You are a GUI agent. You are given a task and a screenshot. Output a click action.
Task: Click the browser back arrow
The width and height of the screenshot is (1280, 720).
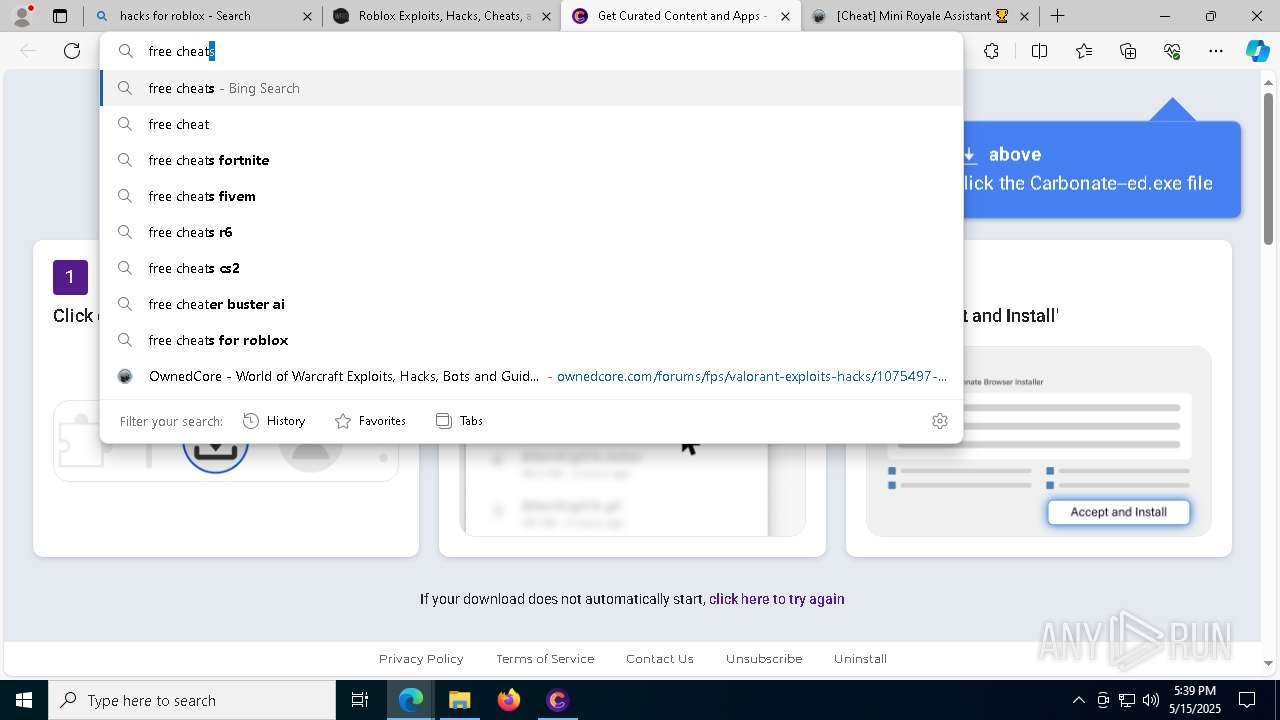tap(28, 51)
